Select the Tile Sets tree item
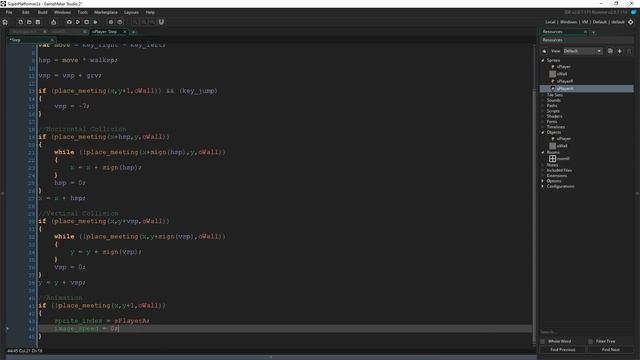 click(555, 95)
